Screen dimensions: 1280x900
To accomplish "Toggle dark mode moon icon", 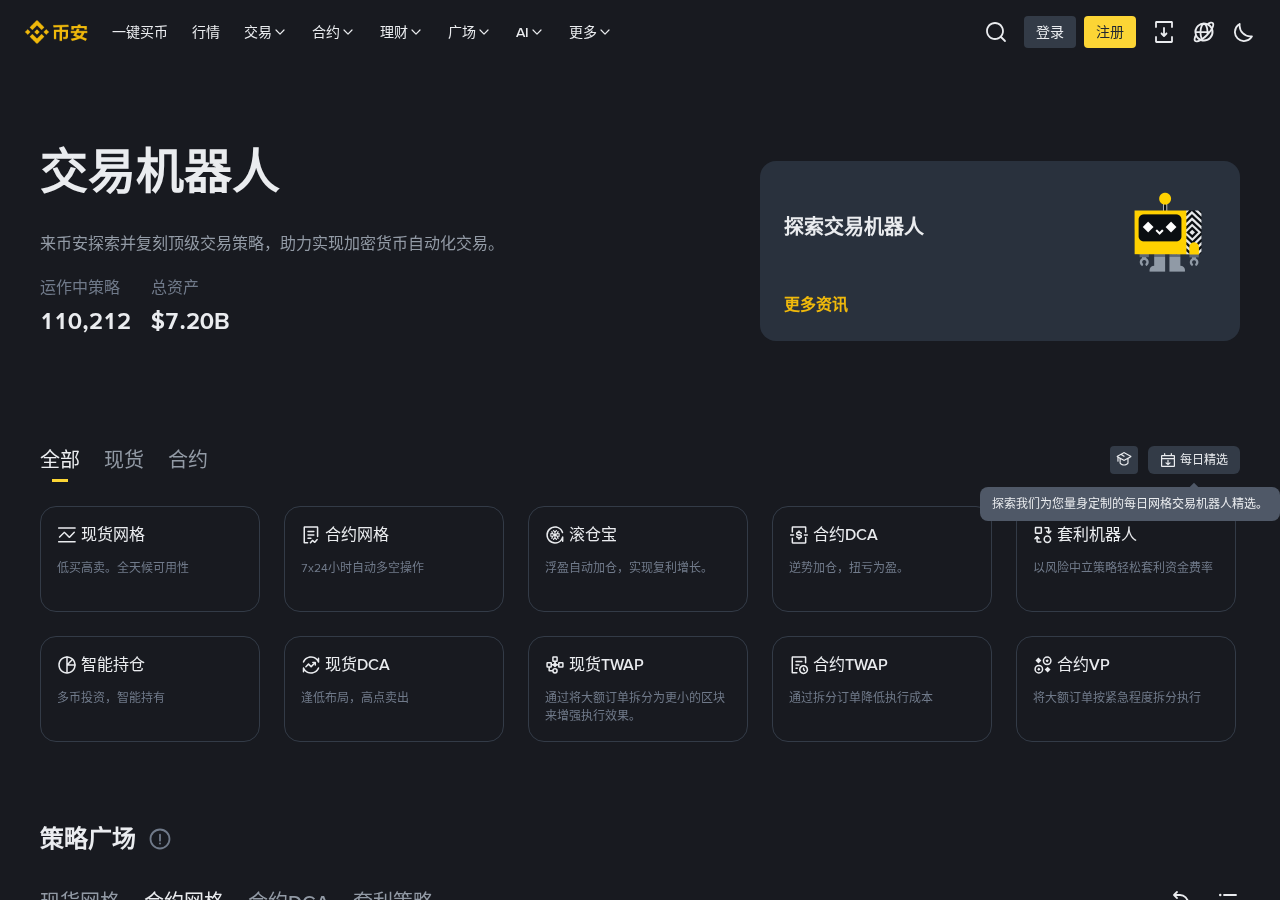I will pyautogui.click(x=1244, y=32).
